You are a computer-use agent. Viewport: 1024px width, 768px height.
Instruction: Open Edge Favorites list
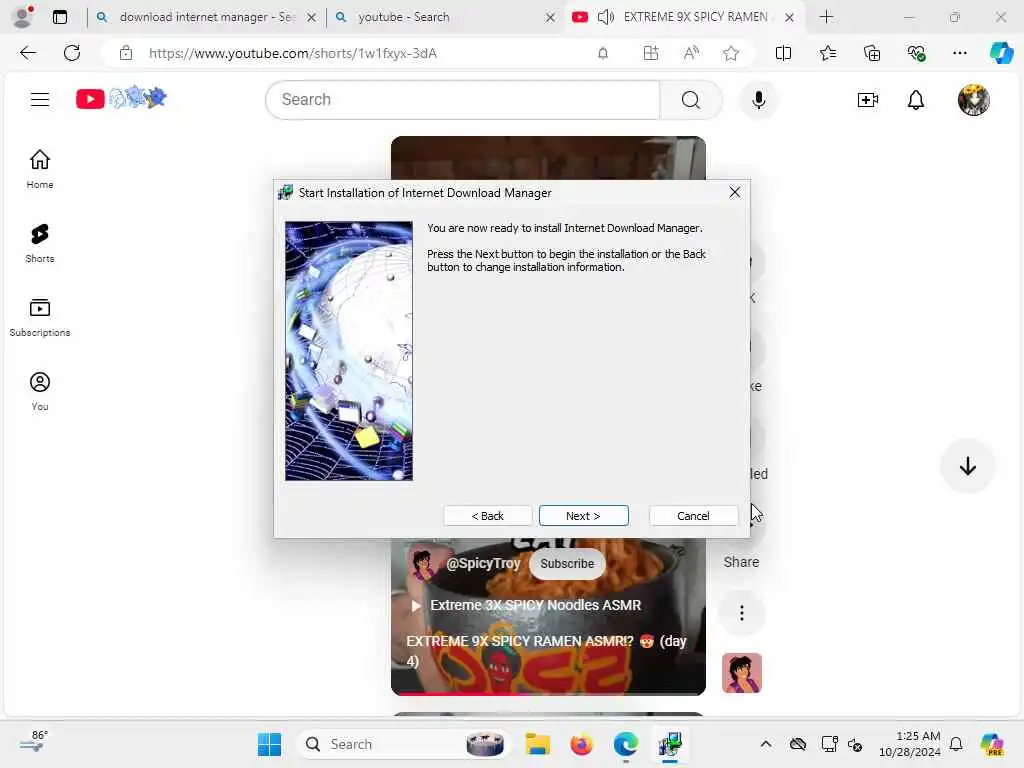coord(827,53)
